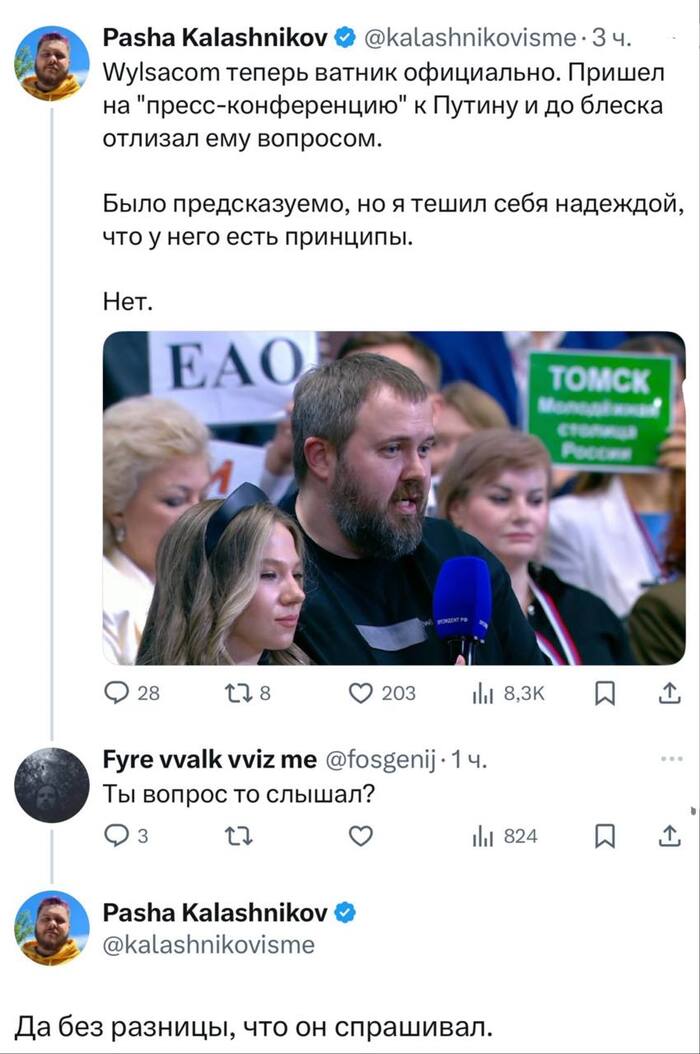This screenshot has height=1054, width=700.
Task: Like the reply "Ты вопрос то слышал?"
Action: (360, 835)
